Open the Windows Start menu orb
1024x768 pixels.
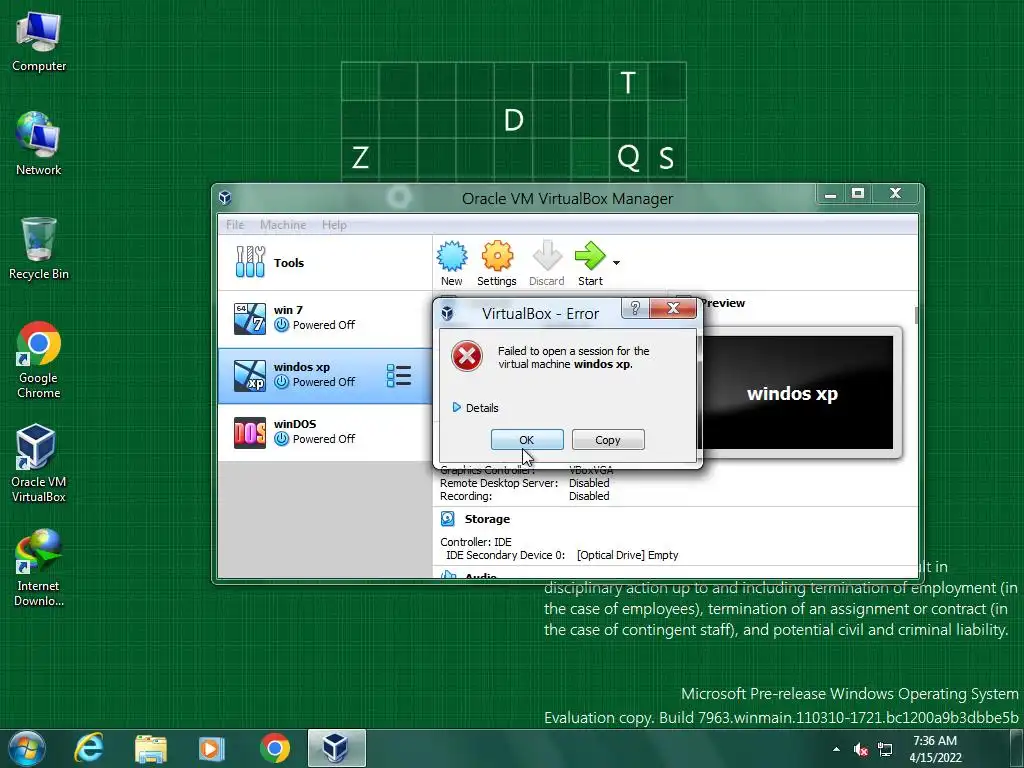[27, 748]
